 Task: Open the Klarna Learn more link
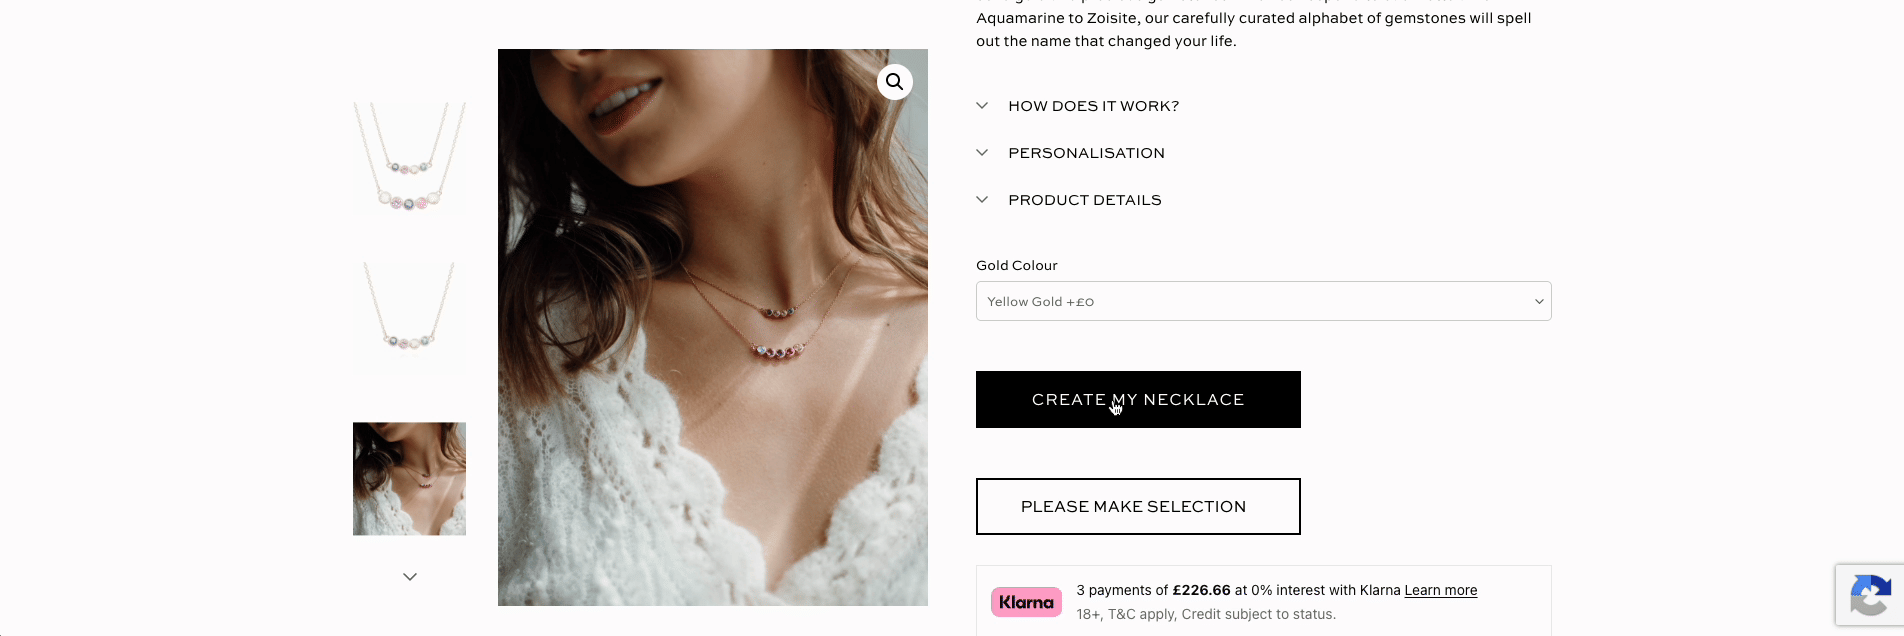1440,590
